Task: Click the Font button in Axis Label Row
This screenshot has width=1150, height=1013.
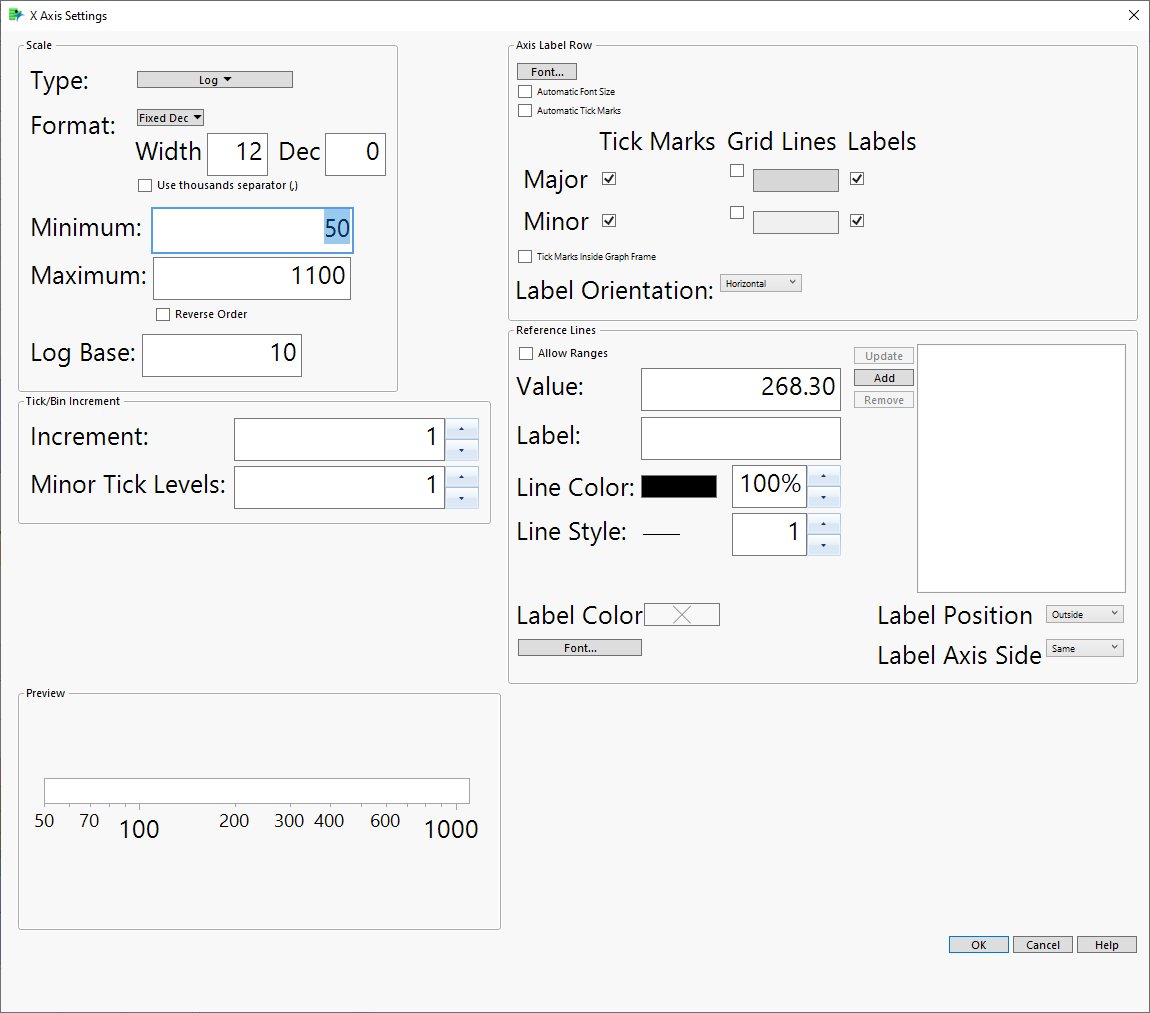Action: point(546,71)
